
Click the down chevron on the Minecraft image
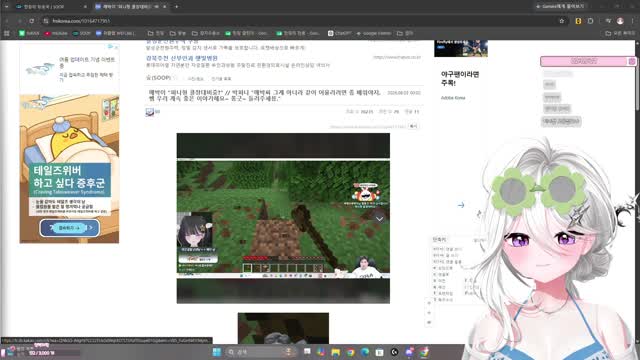point(379,219)
